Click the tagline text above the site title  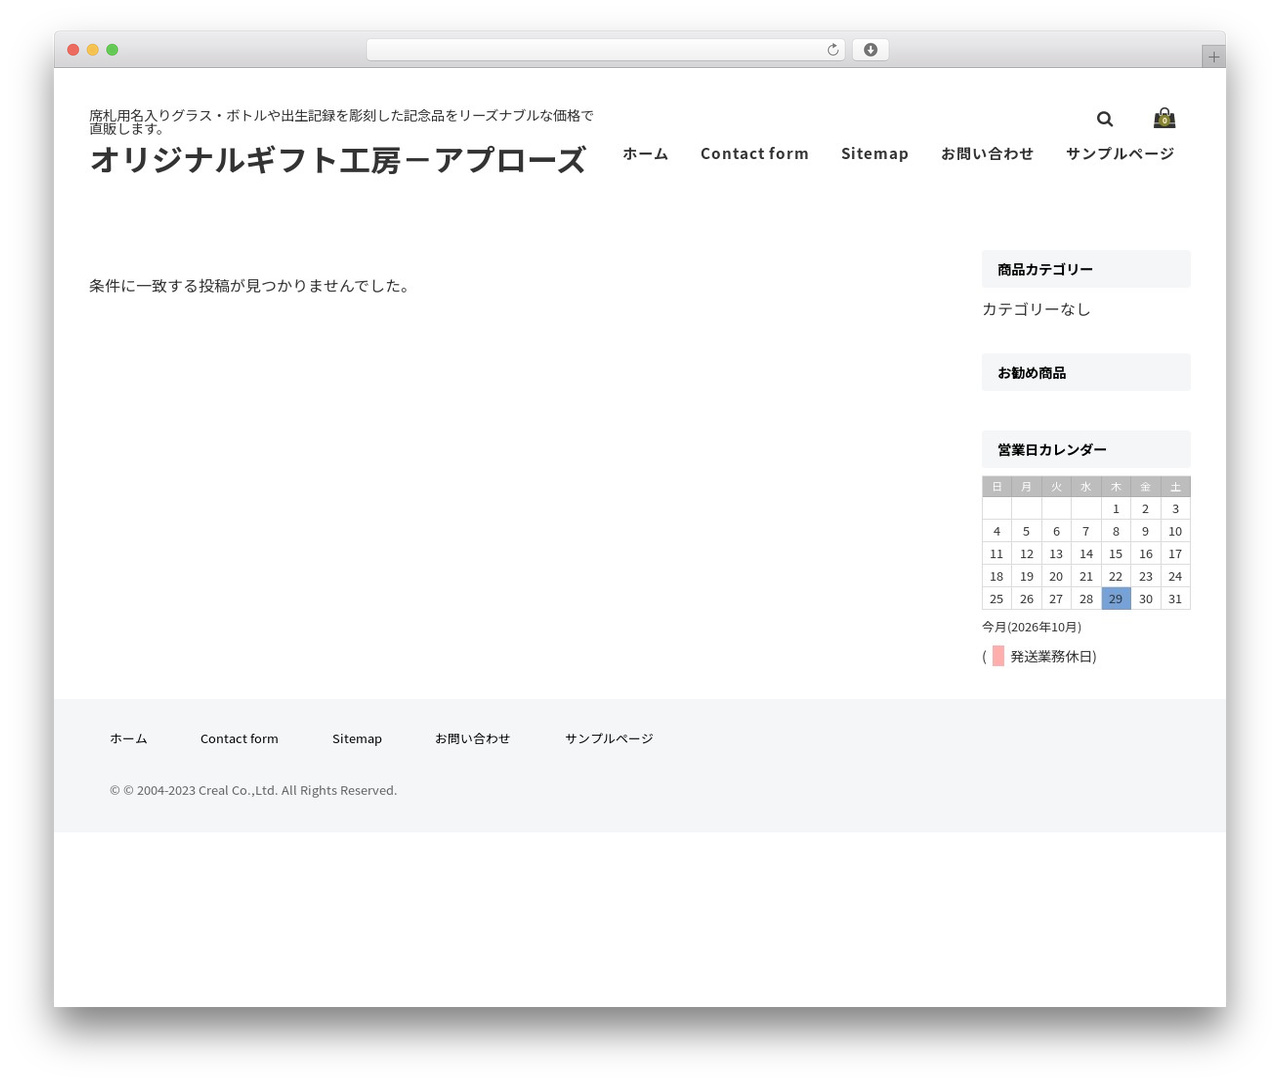[x=341, y=122]
